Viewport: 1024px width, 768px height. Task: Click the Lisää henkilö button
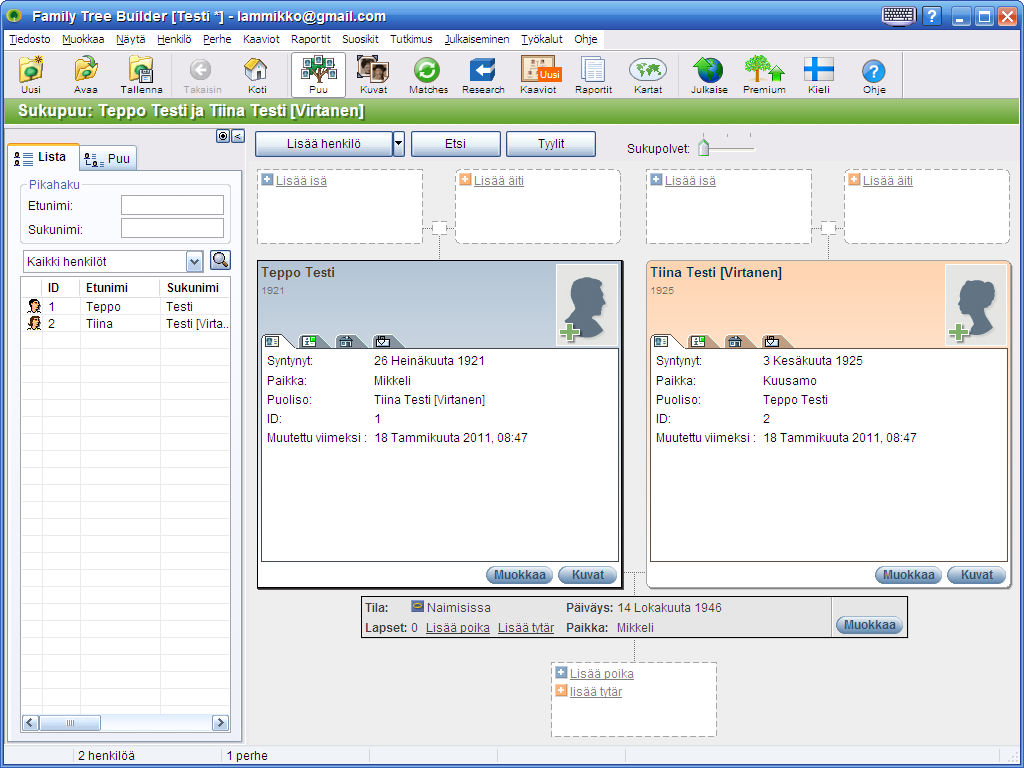point(324,144)
